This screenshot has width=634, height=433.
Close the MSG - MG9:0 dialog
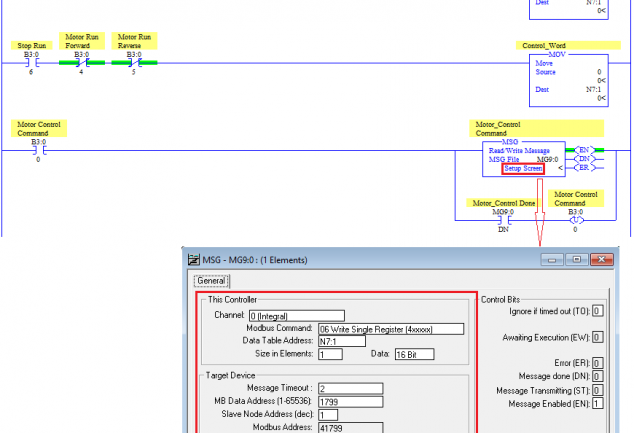point(602,260)
